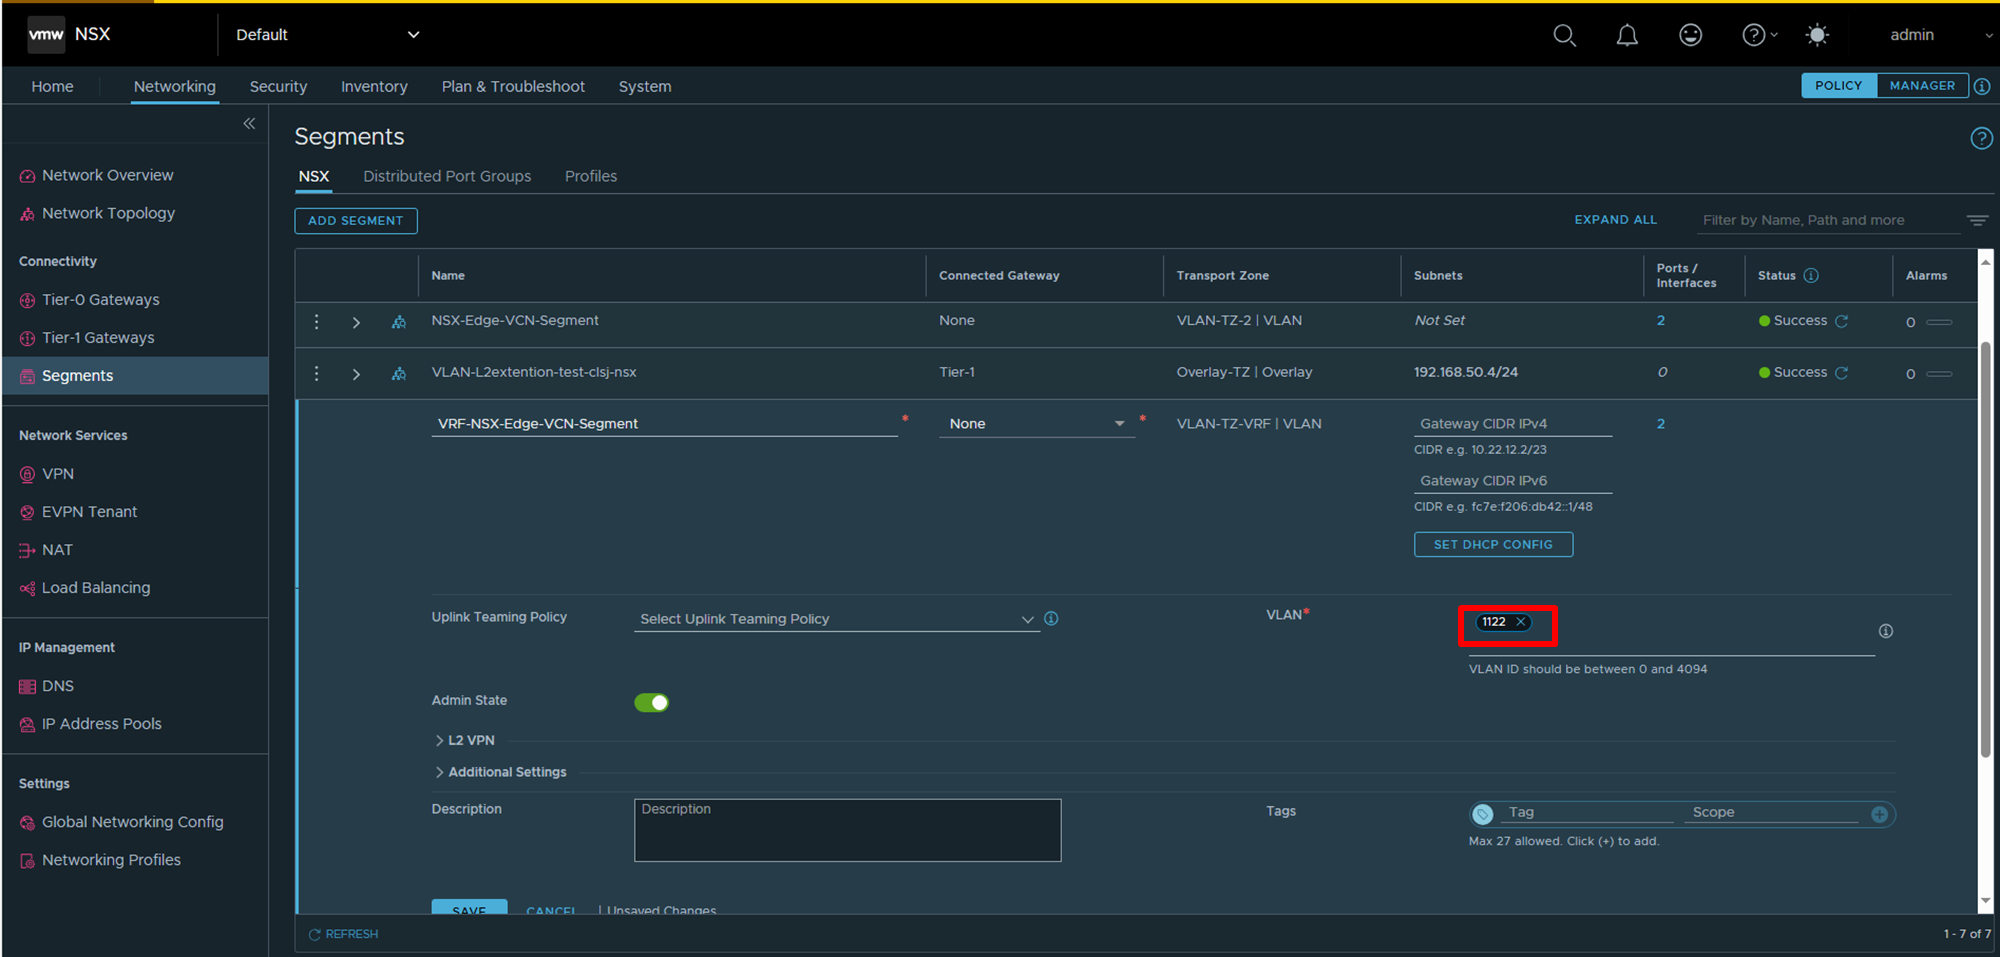Open the filter options icon
The width and height of the screenshot is (2000, 957).
point(1977,220)
